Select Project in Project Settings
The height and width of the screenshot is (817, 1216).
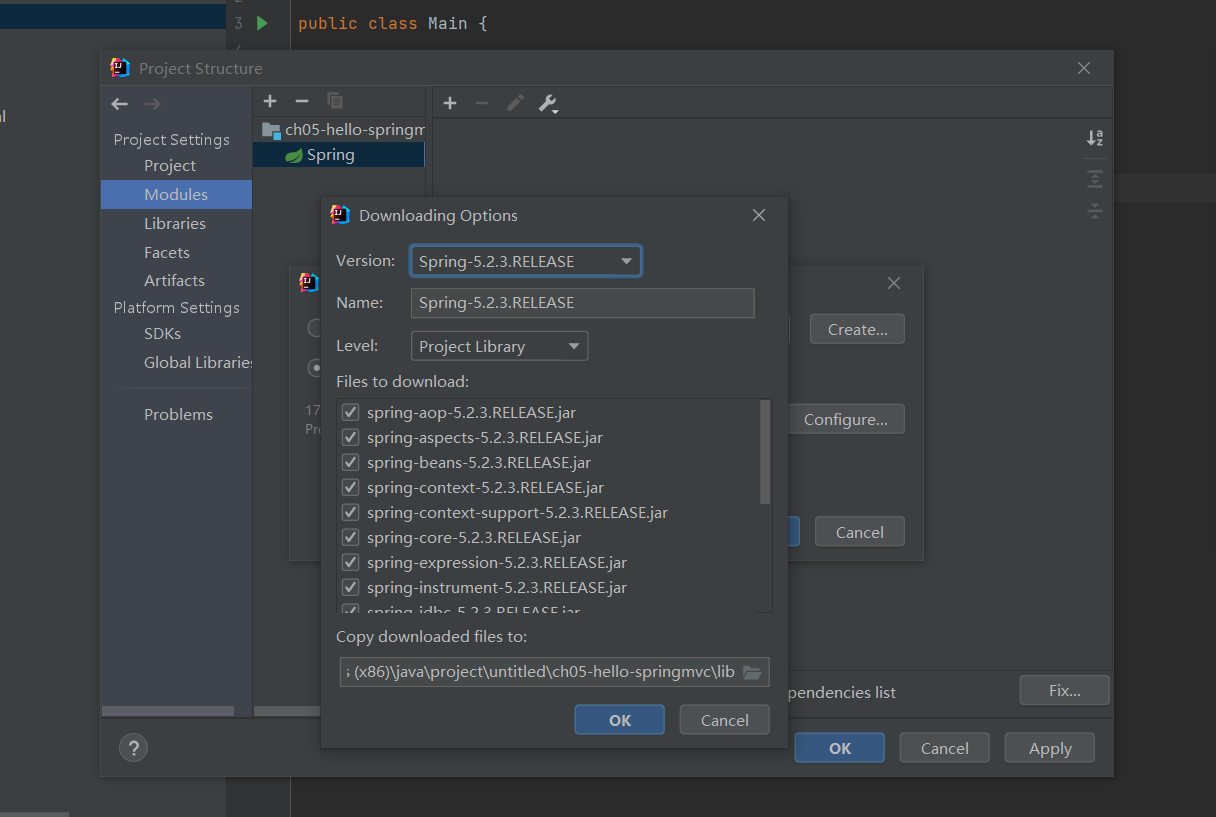pyautogui.click(x=170, y=165)
